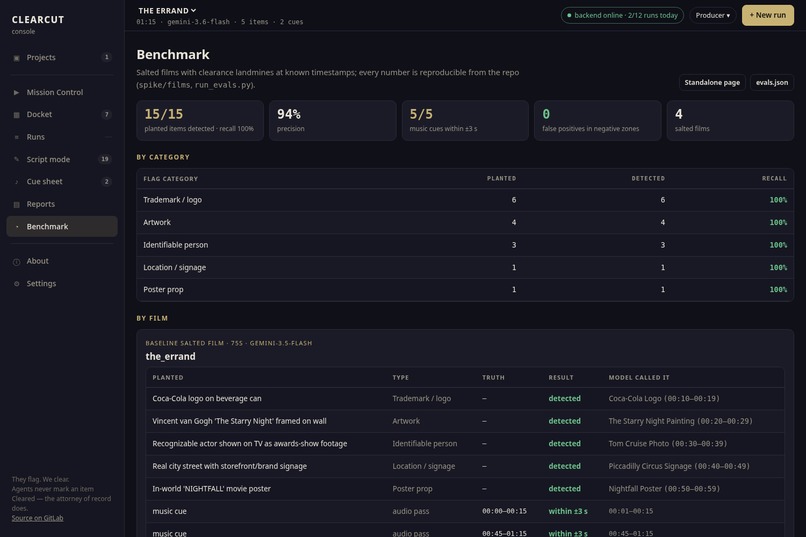
Task: Click the Script mode badge 19
Action: (105, 159)
